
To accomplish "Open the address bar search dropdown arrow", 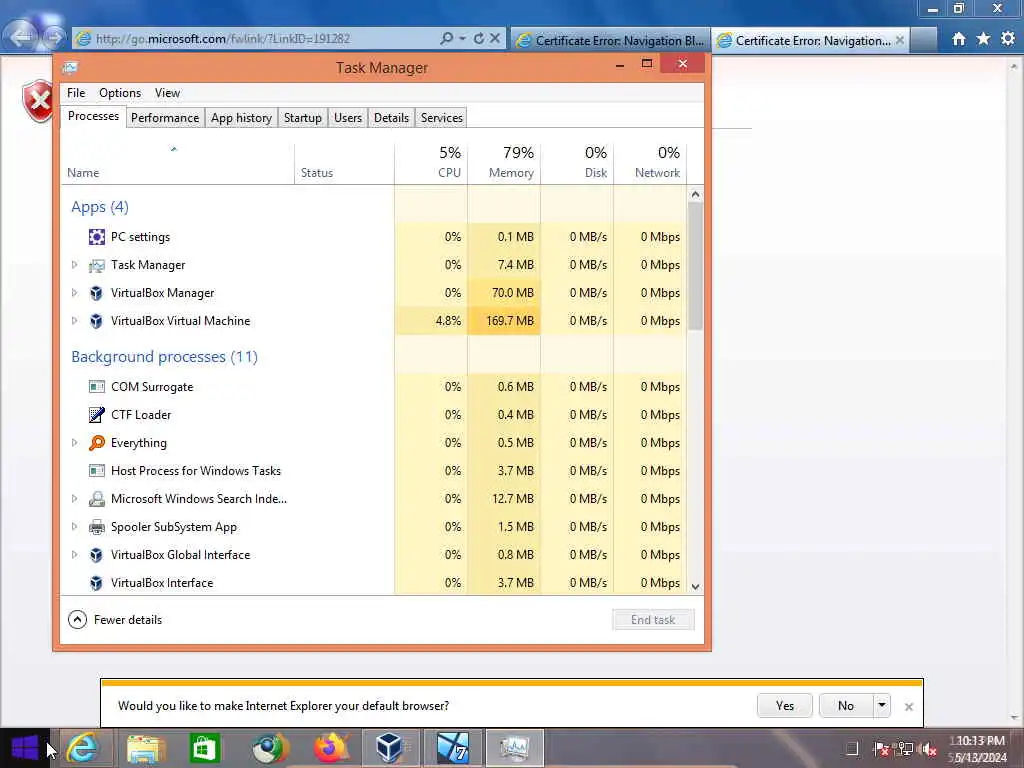I will pos(462,39).
